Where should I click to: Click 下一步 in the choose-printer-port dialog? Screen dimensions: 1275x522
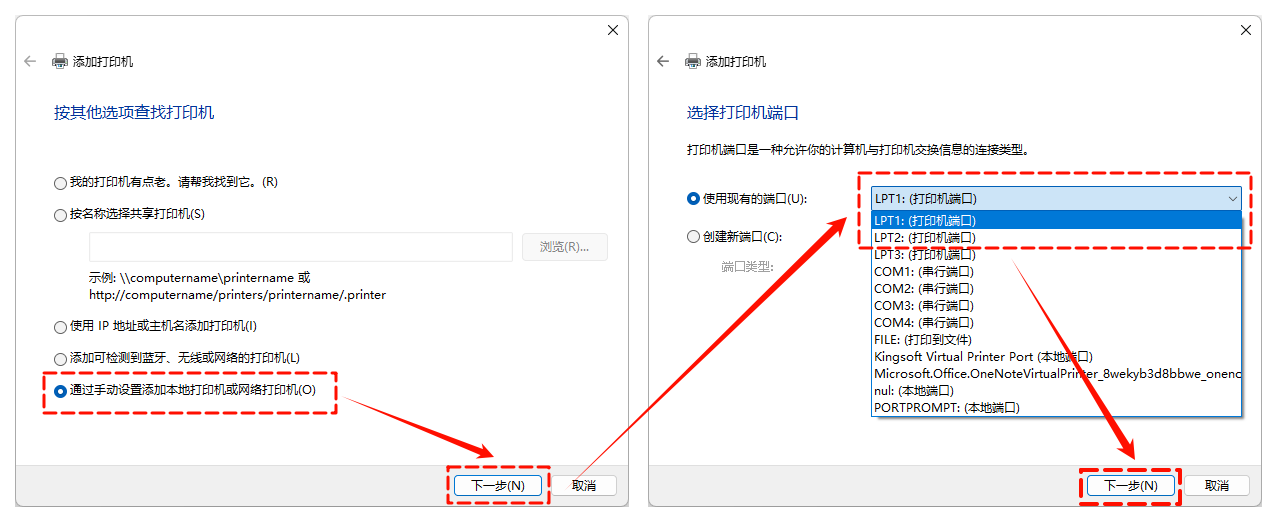pos(1129,485)
